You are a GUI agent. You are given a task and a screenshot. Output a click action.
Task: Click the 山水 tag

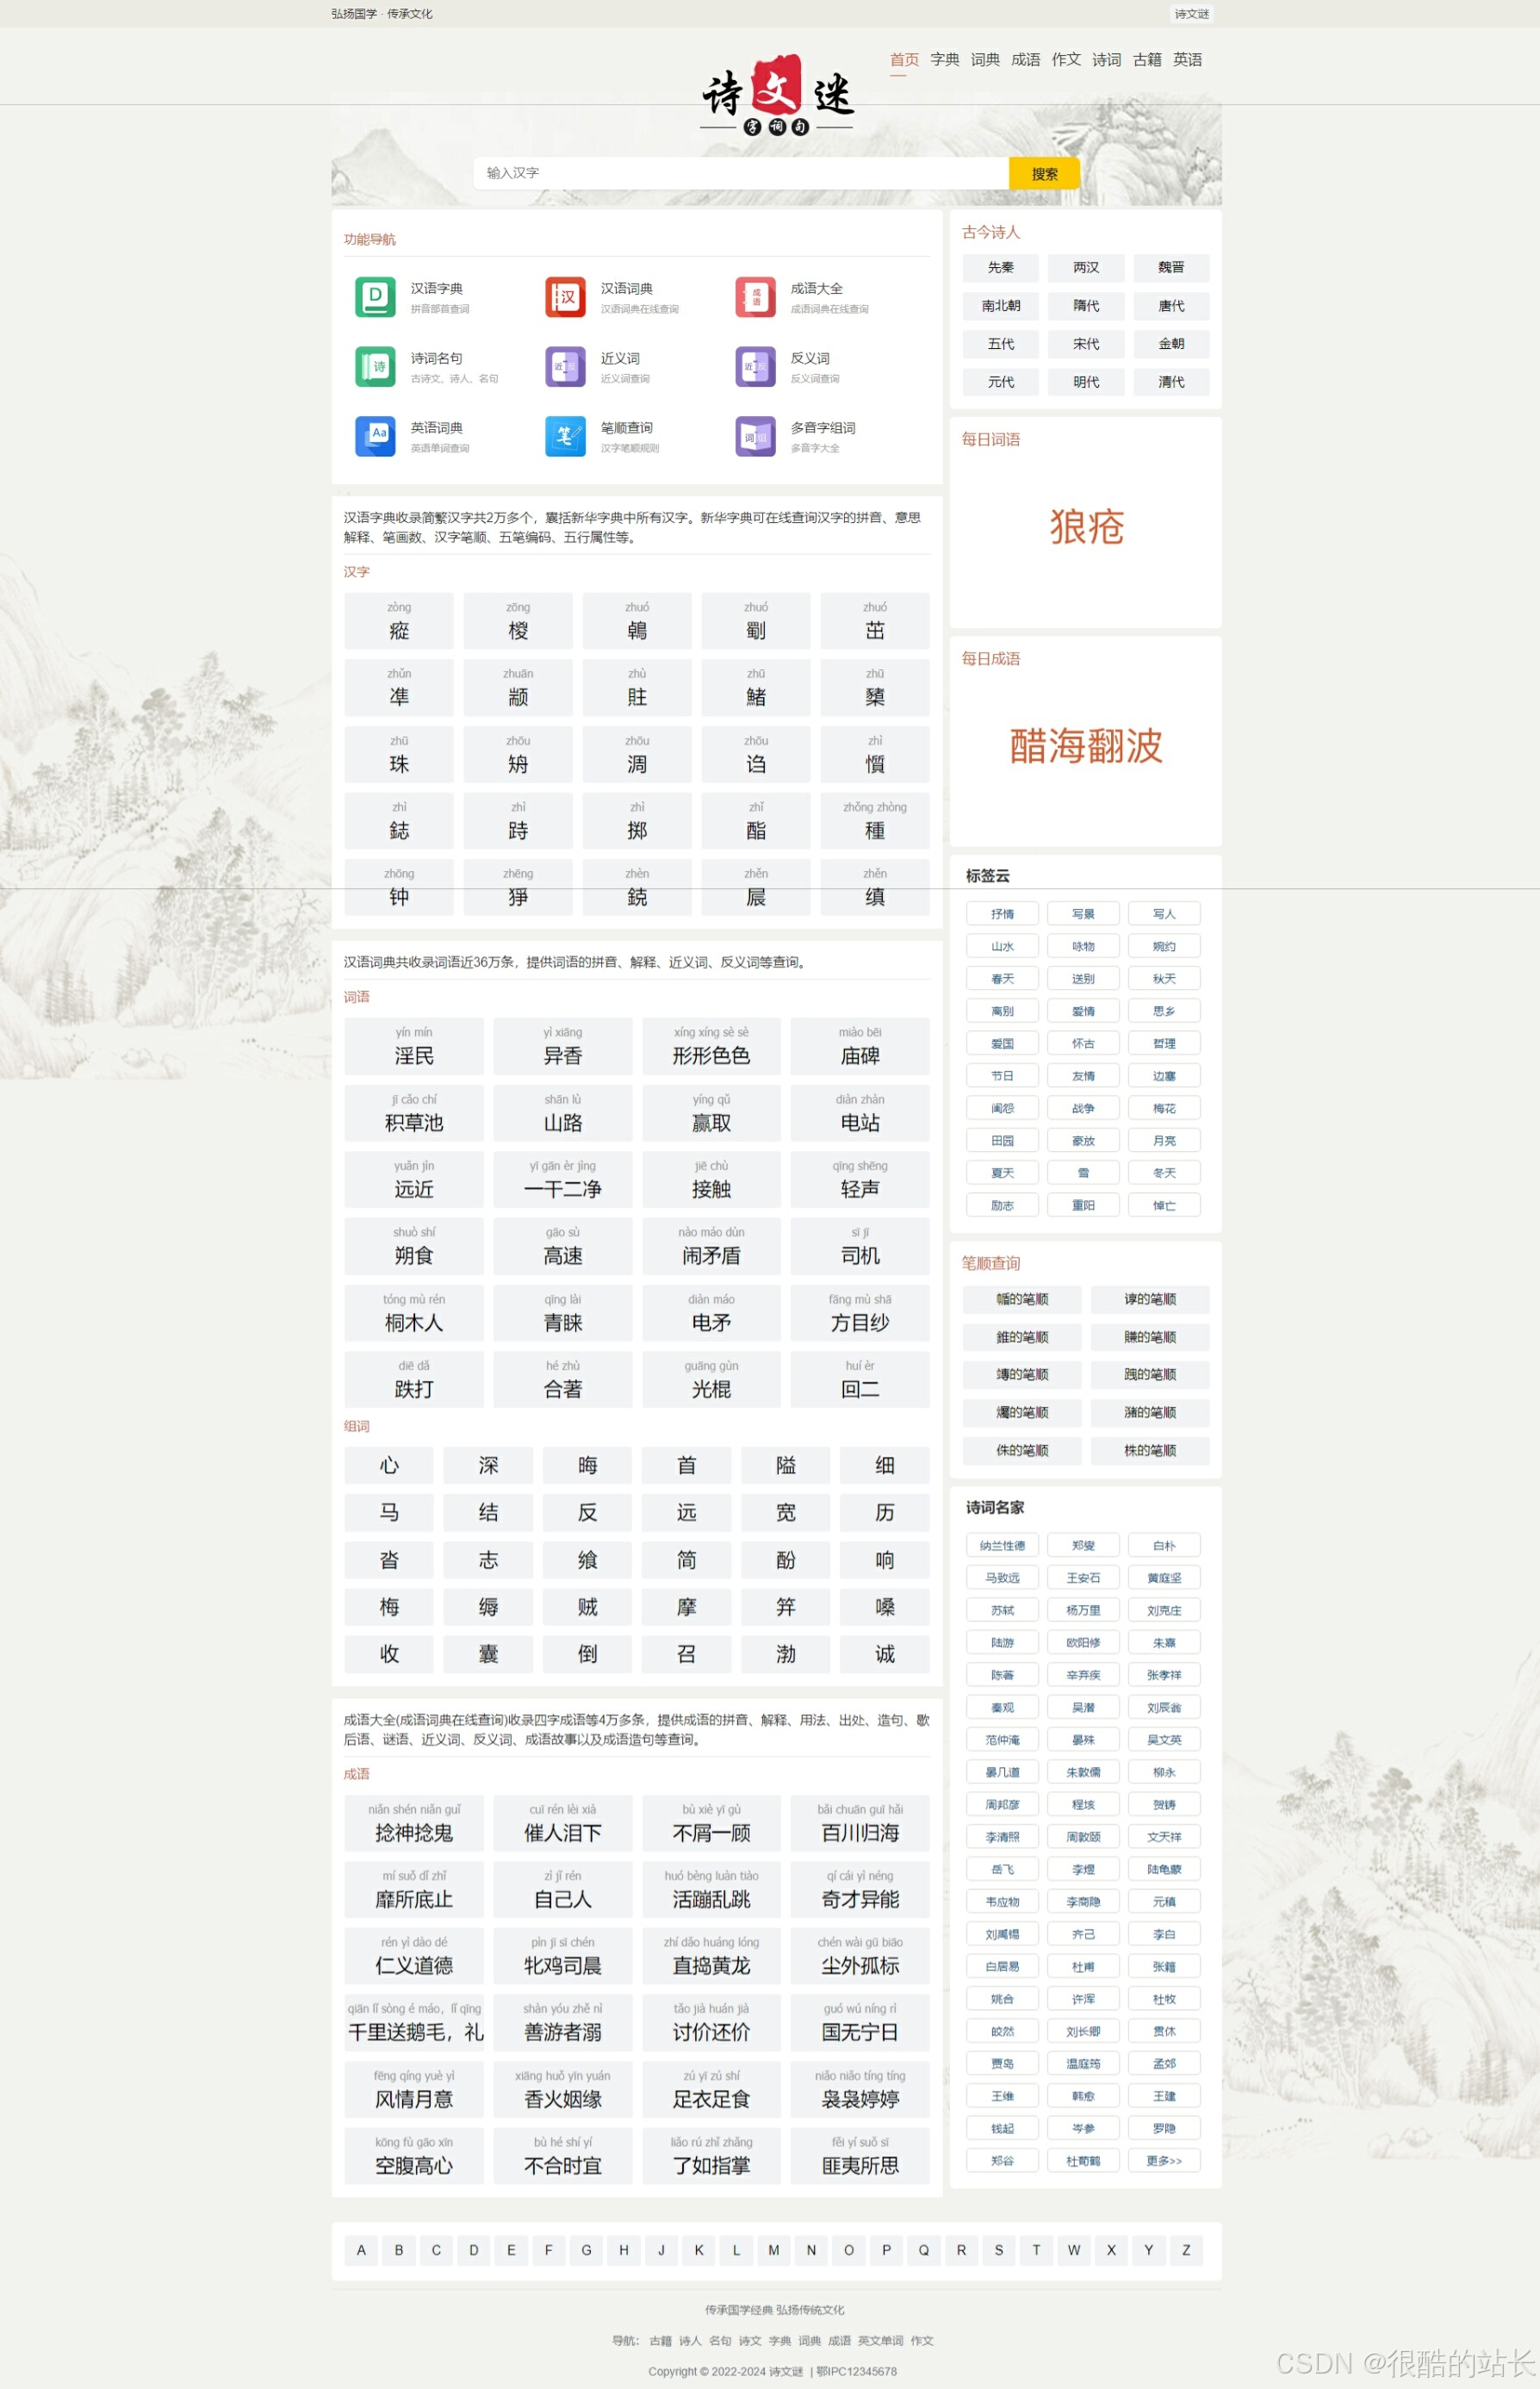pos(1002,946)
